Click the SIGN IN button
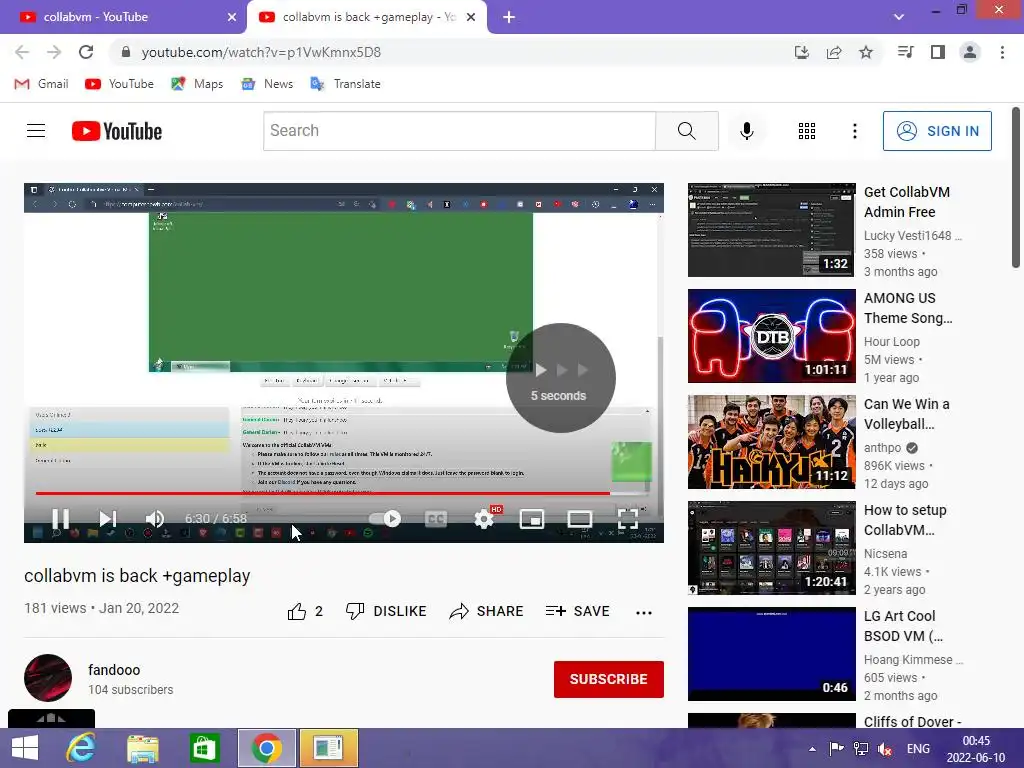The image size is (1024, 768). tap(937, 131)
